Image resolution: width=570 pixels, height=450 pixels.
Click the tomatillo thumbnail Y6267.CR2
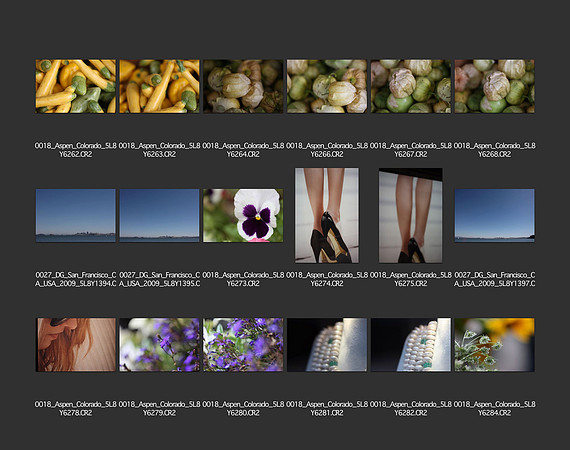(411, 86)
